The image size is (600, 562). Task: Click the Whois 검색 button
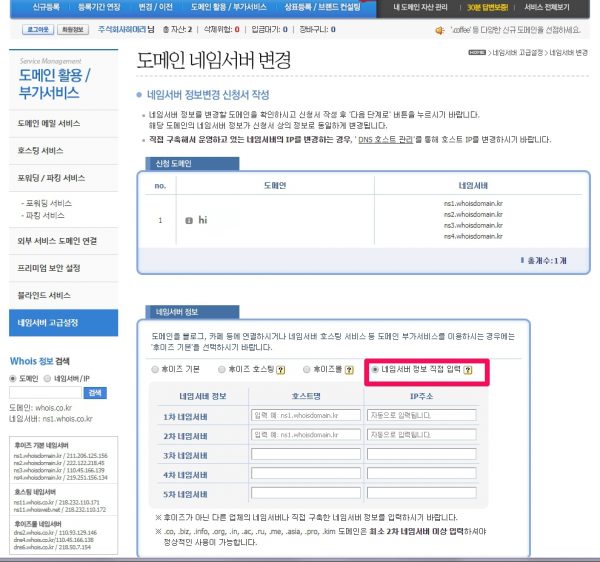coord(95,393)
